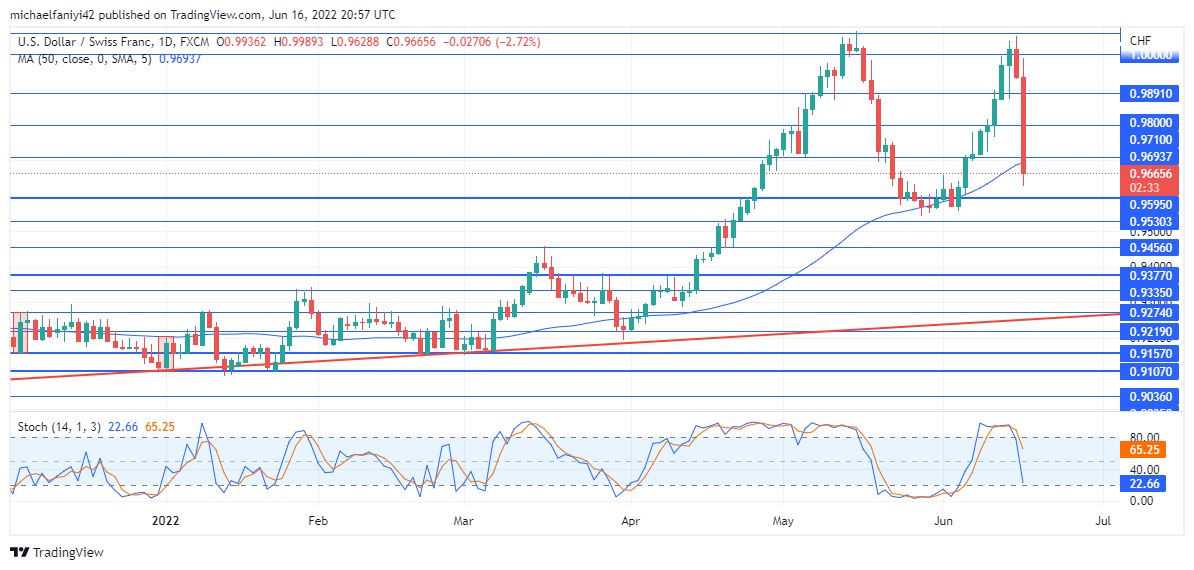Select the 0.98000 price level label
Viewport: 1194px width, 570px height.
1152,123
